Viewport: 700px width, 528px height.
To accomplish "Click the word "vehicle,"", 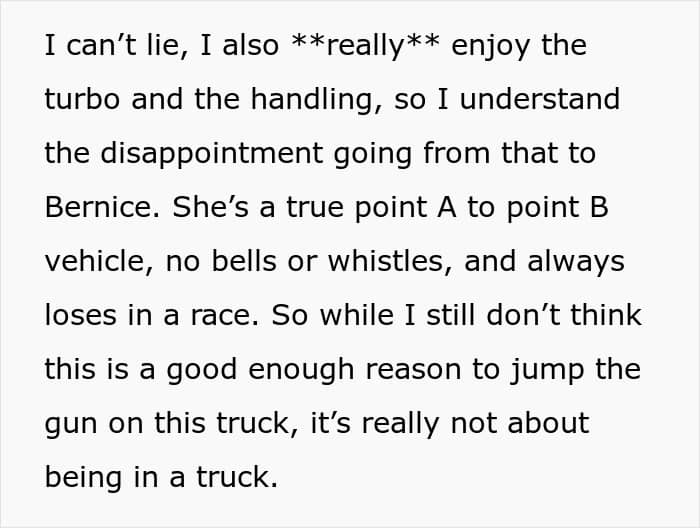I will 99,262.
